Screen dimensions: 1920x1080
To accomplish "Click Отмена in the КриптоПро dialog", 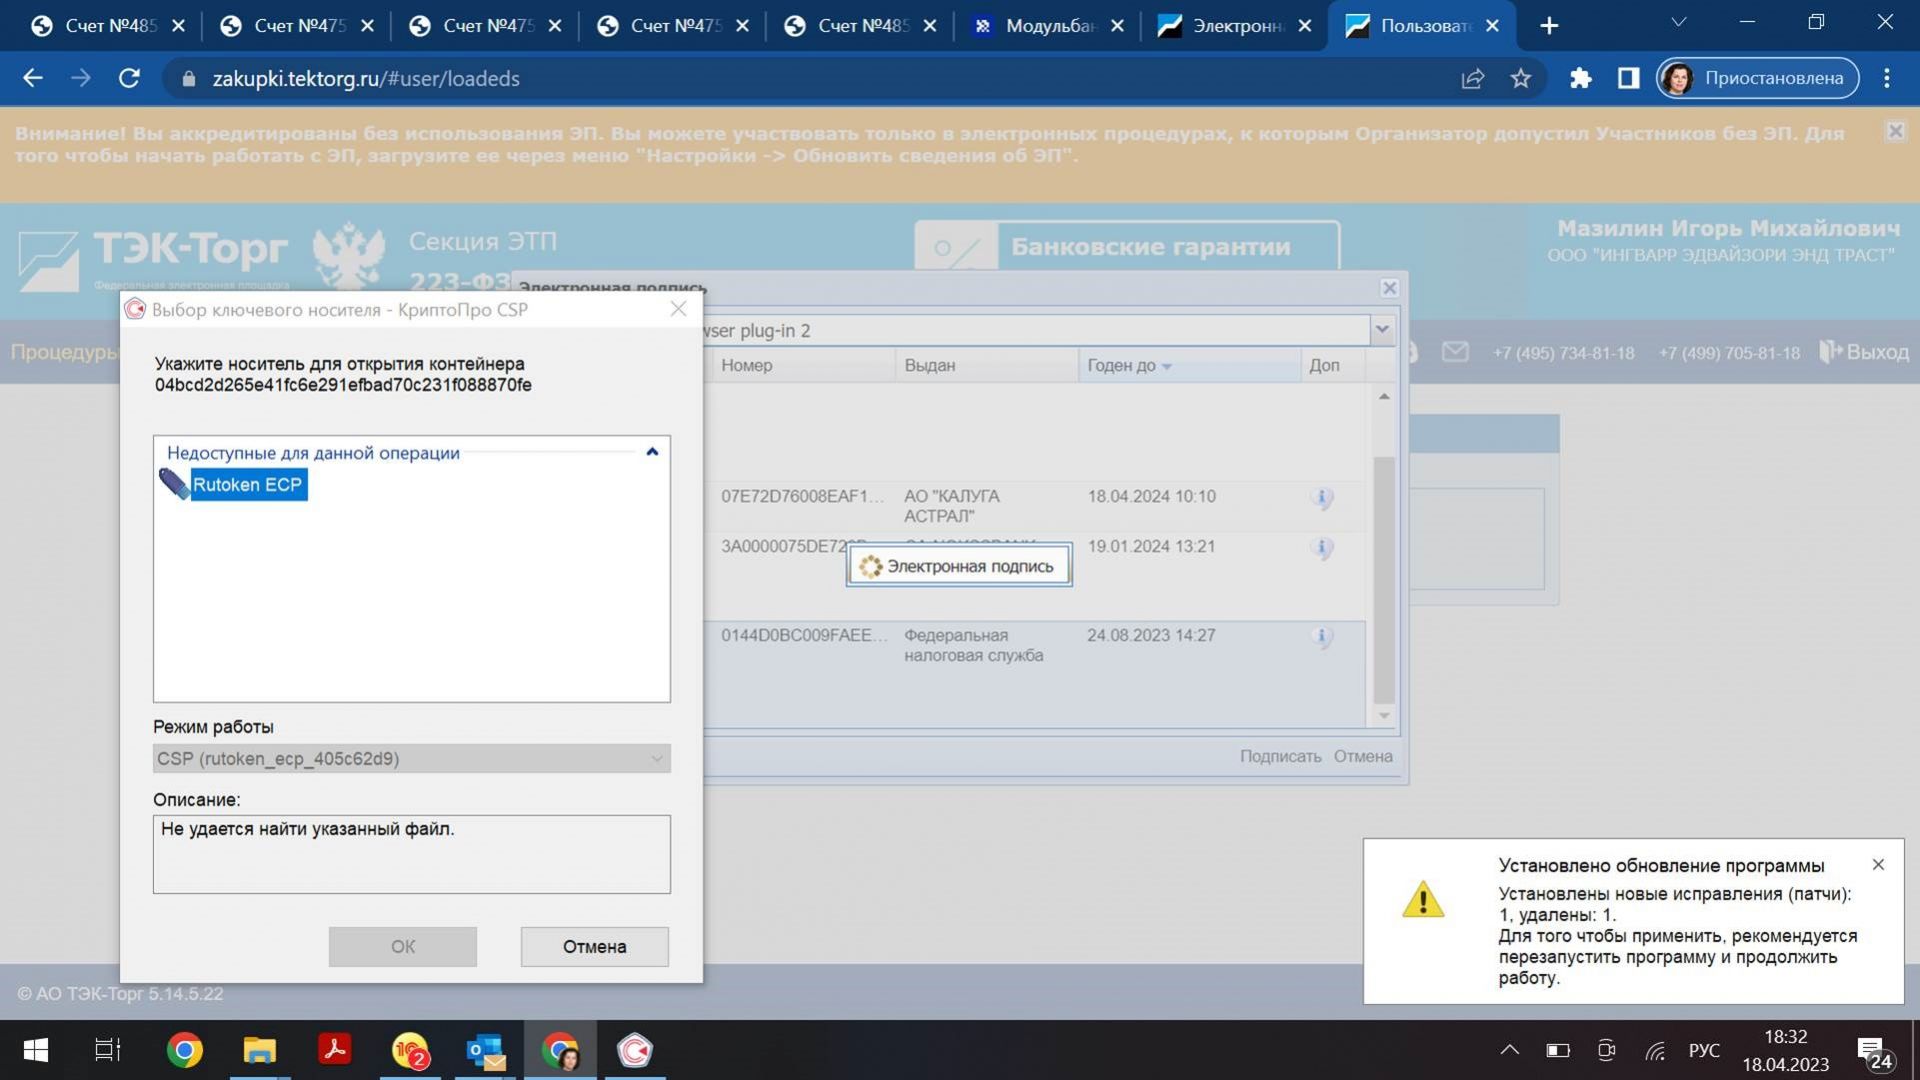I will (594, 946).
